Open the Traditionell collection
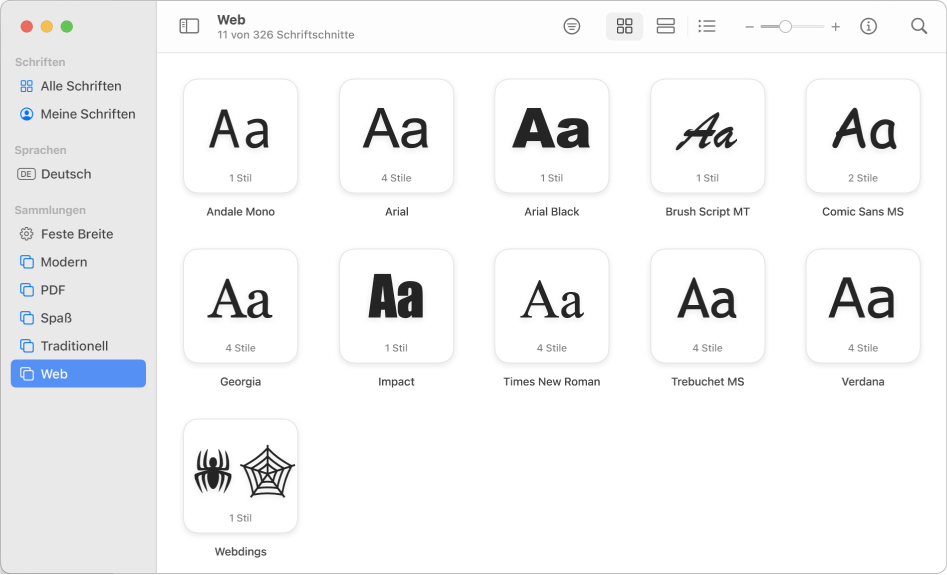Screen dimensions: 947x575 pos(79,346)
